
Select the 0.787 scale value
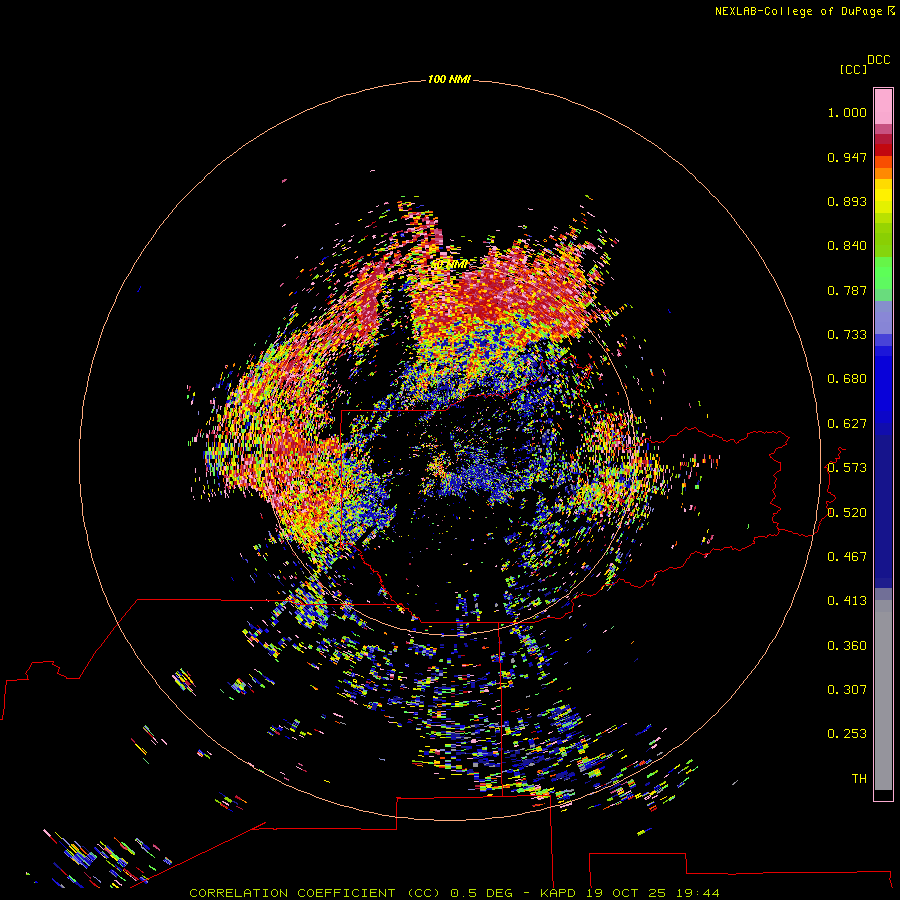(x=847, y=290)
